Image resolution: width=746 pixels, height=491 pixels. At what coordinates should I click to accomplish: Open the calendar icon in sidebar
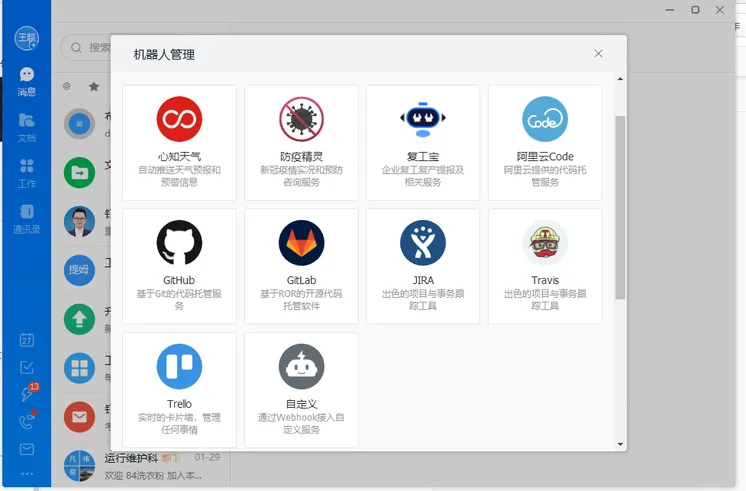point(27,340)
